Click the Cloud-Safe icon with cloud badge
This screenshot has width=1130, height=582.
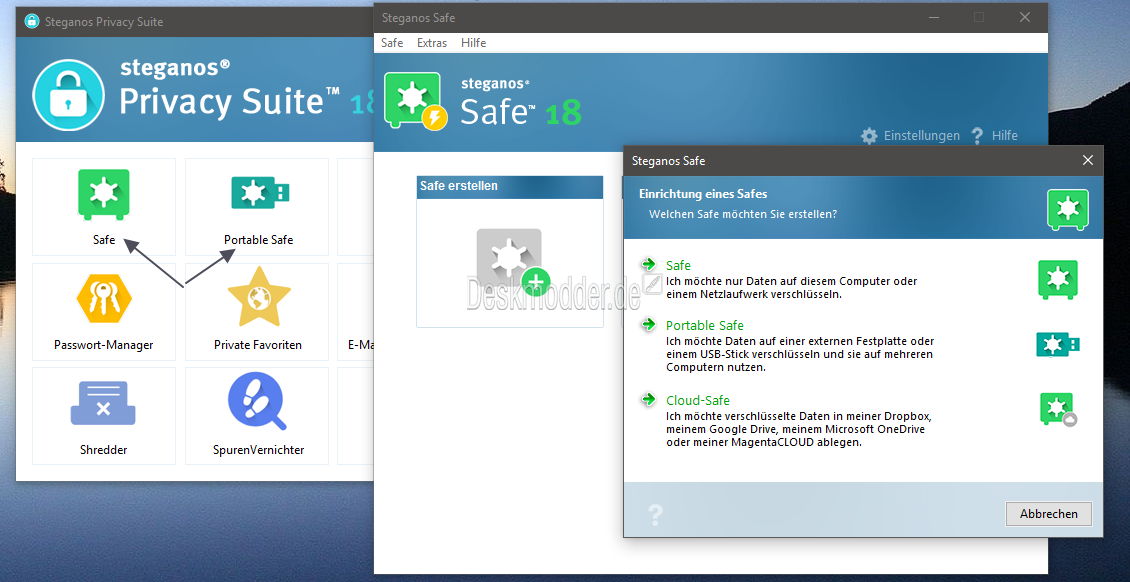tap(1058, 409)
